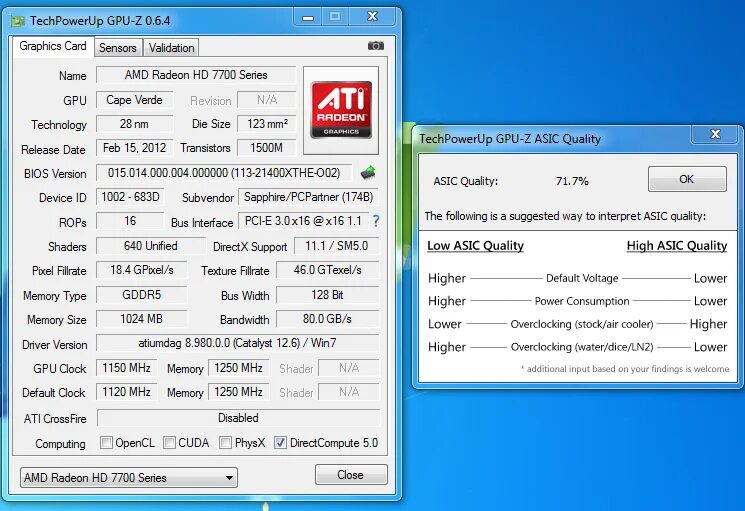Viewport: 745px width, 511px height.
Task: Click the Overclocking (water/dice/LN2) text
Action: pyautogui.click(x=582, y=347)
